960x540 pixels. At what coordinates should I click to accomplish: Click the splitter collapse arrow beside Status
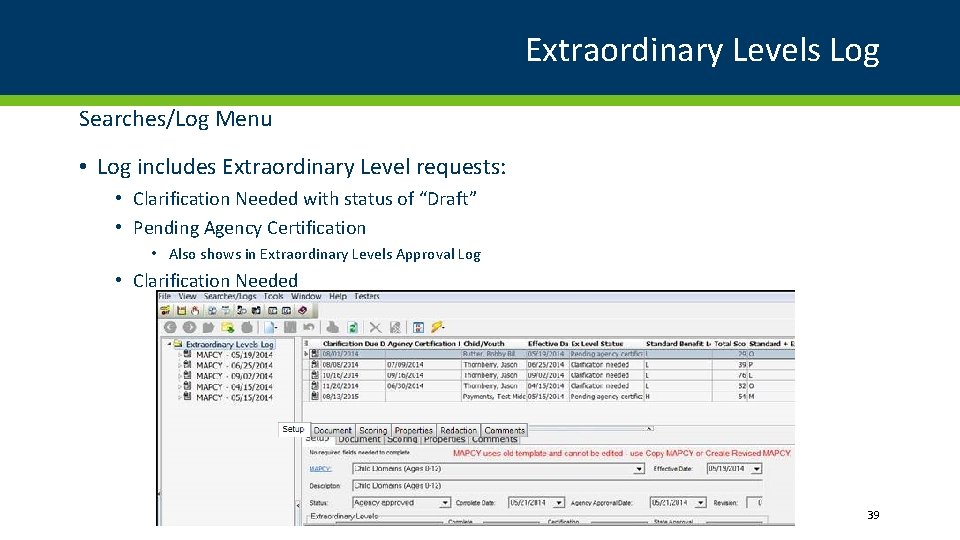click(x=299, y=504)
